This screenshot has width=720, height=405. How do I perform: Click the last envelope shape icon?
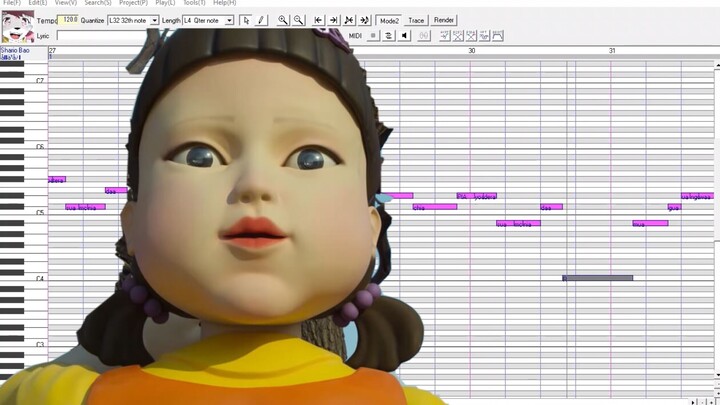pos(498,35)
